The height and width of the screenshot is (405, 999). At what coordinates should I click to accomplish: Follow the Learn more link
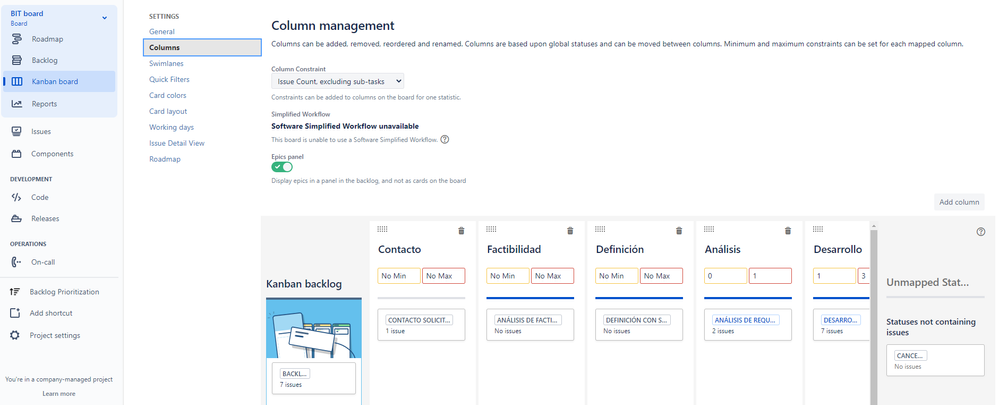point(59,394)
